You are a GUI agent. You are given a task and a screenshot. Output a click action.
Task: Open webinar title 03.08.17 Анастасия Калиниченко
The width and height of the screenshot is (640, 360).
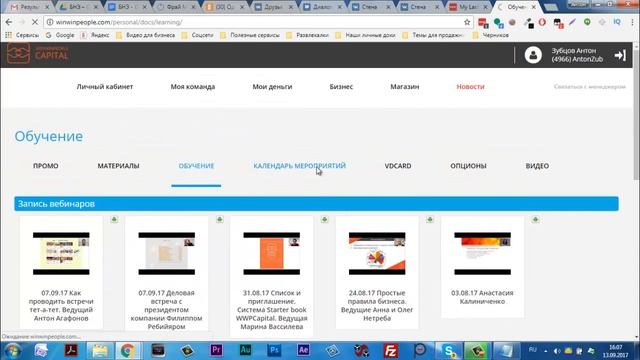tap(482, 297)
